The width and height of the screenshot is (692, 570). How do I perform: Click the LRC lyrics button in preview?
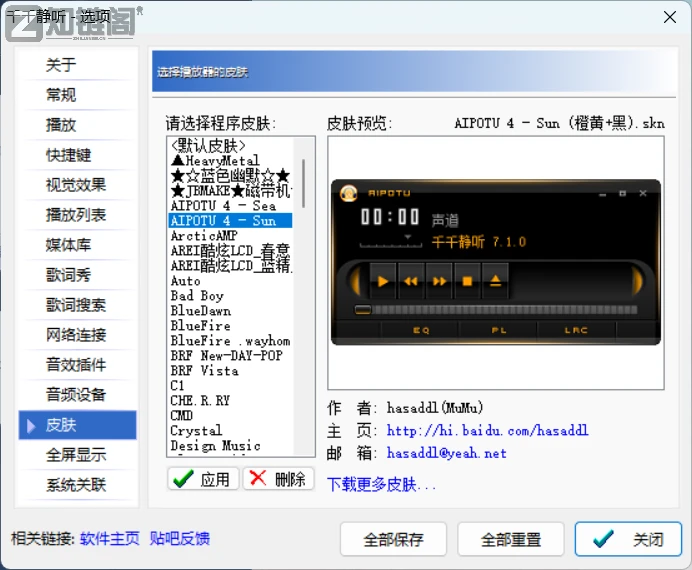pos(576,330)
